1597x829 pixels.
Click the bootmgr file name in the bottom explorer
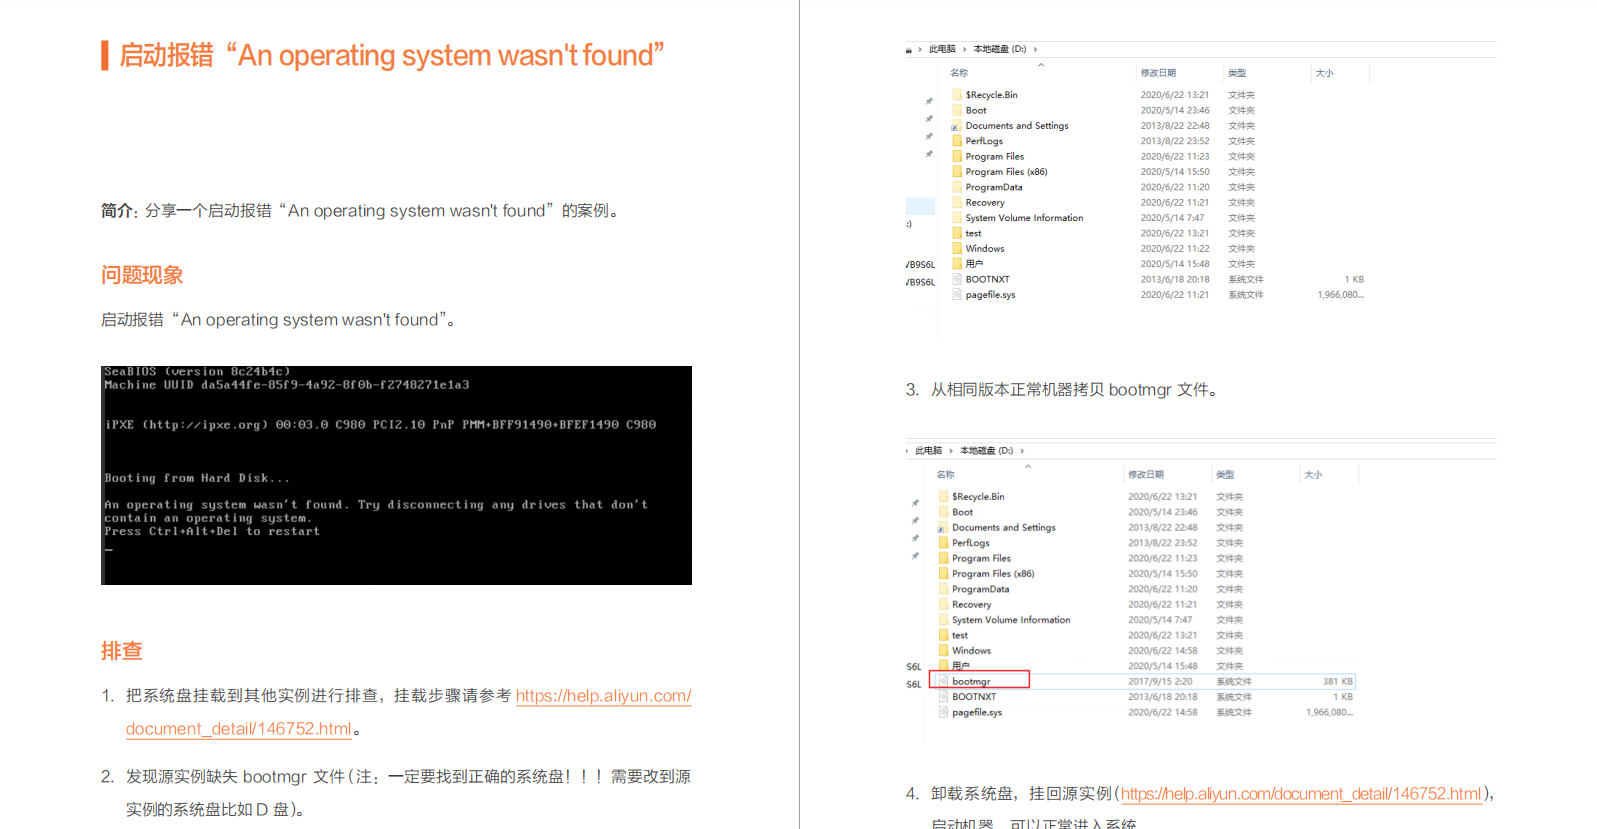point(971,681)
